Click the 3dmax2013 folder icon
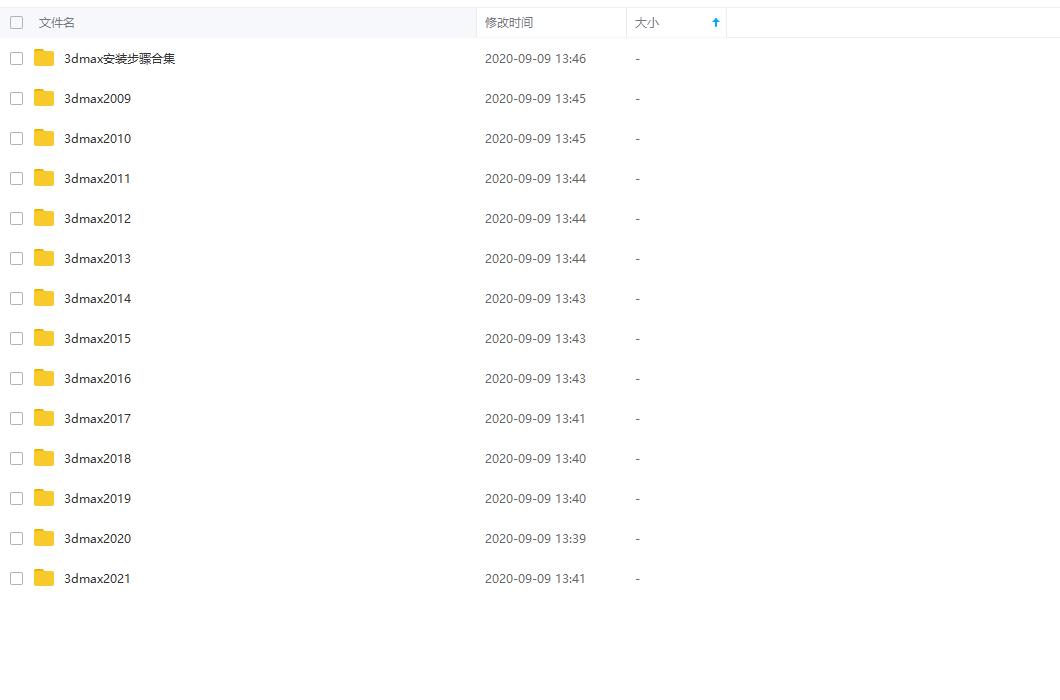 tap(44, 258)
